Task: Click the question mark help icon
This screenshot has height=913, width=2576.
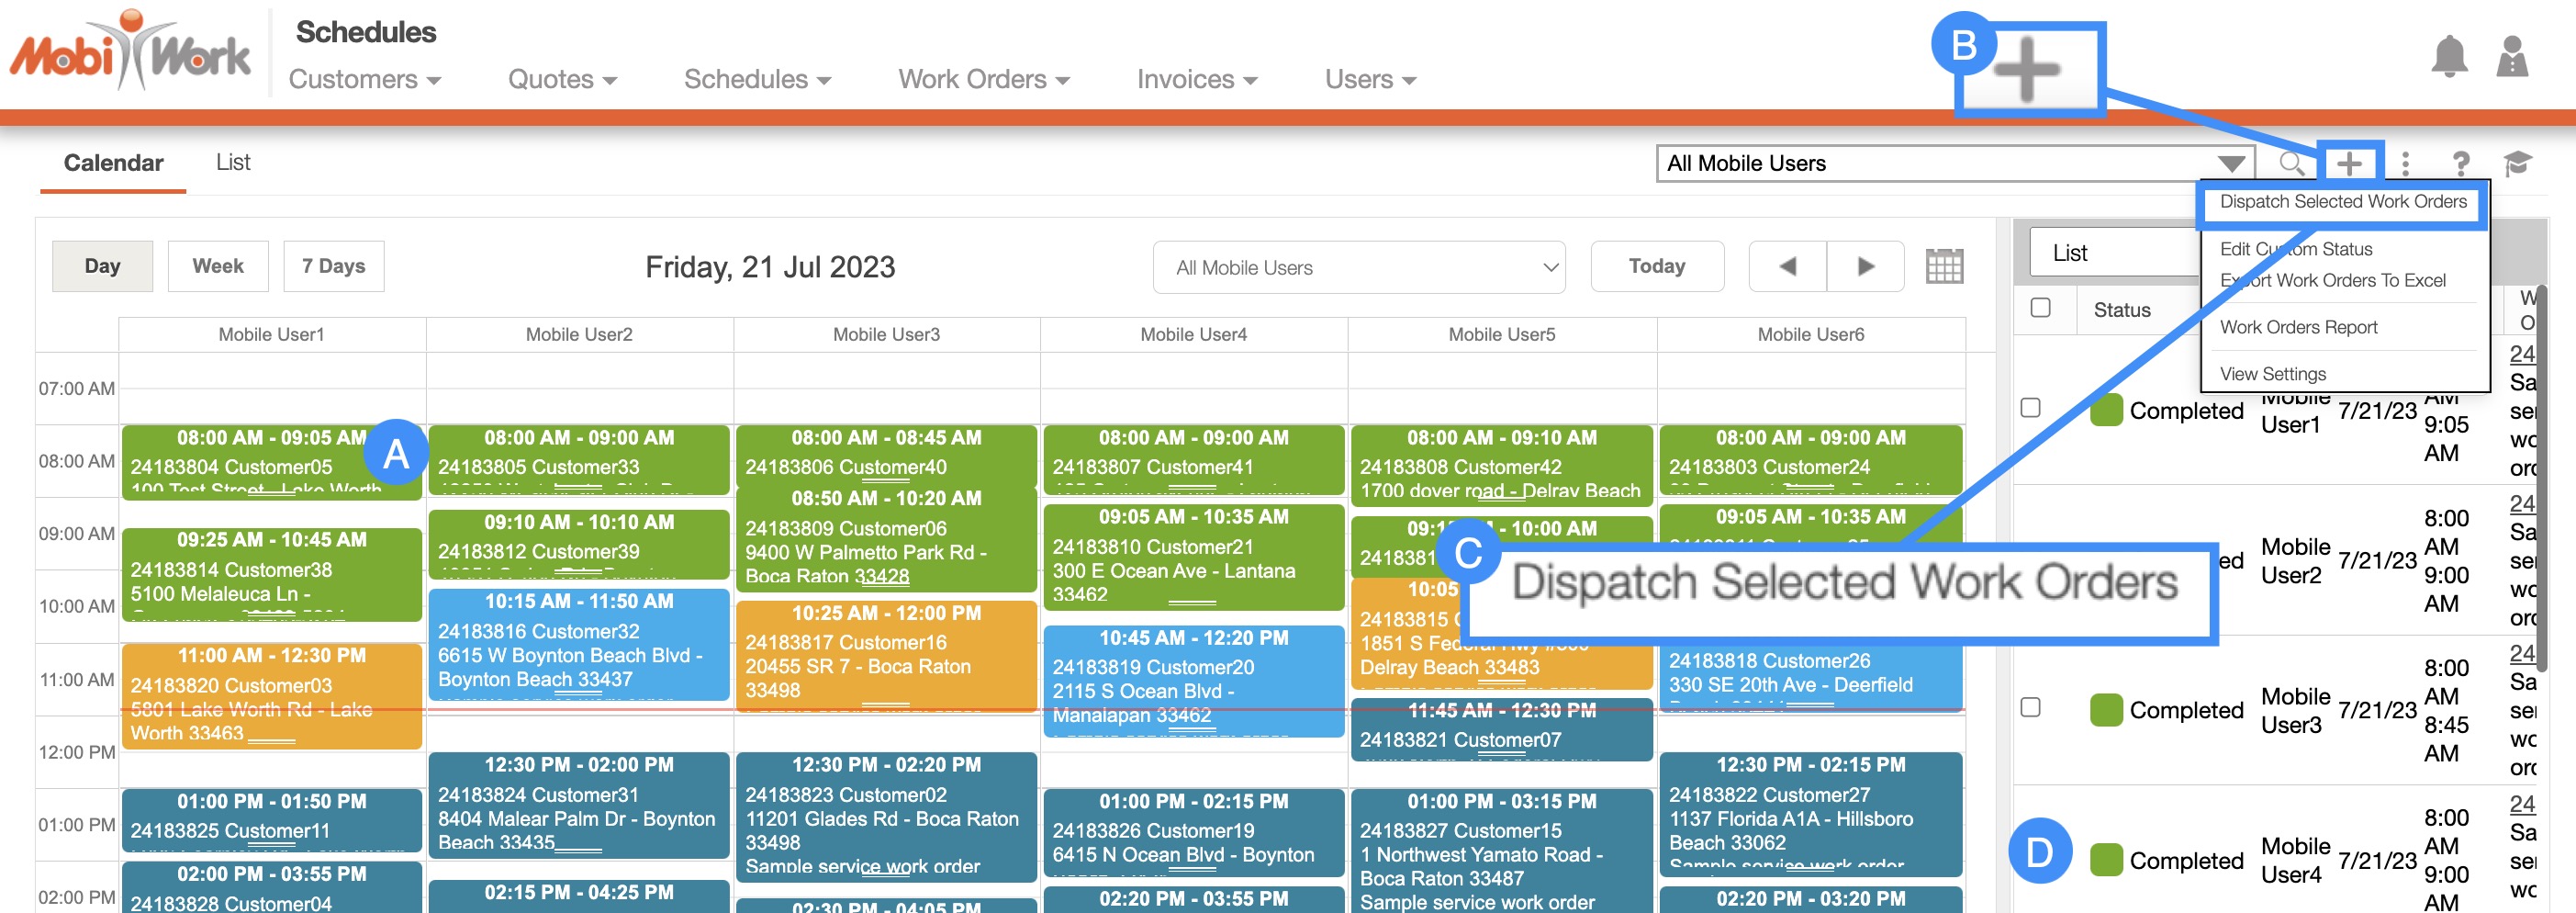Action: click(2460, 163)
